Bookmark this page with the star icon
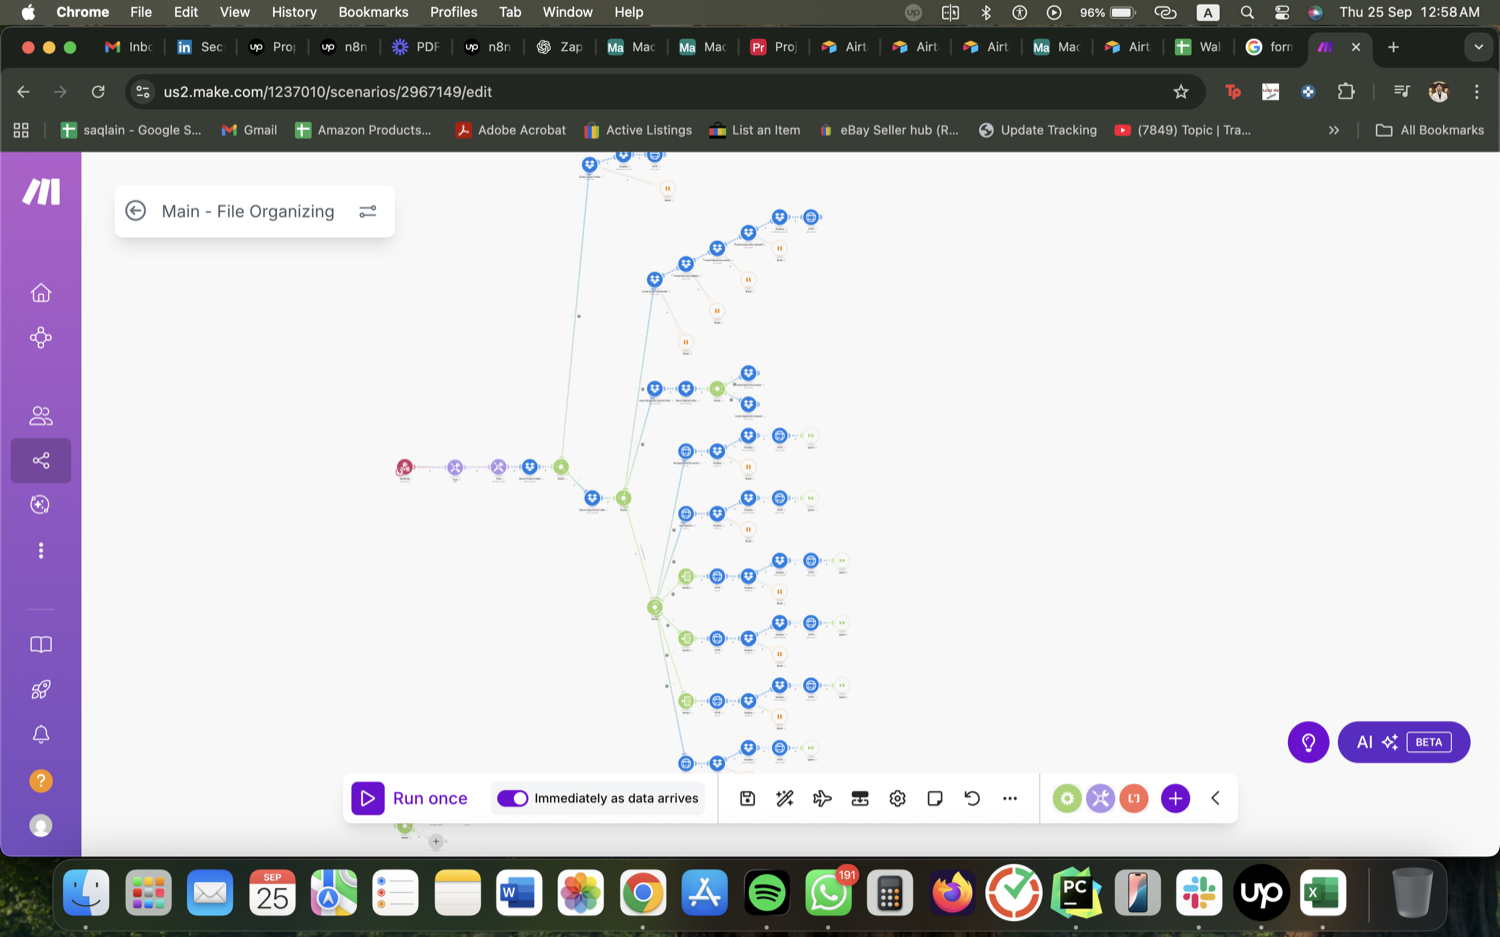The image size is (1500, 937). point(1181,92)
